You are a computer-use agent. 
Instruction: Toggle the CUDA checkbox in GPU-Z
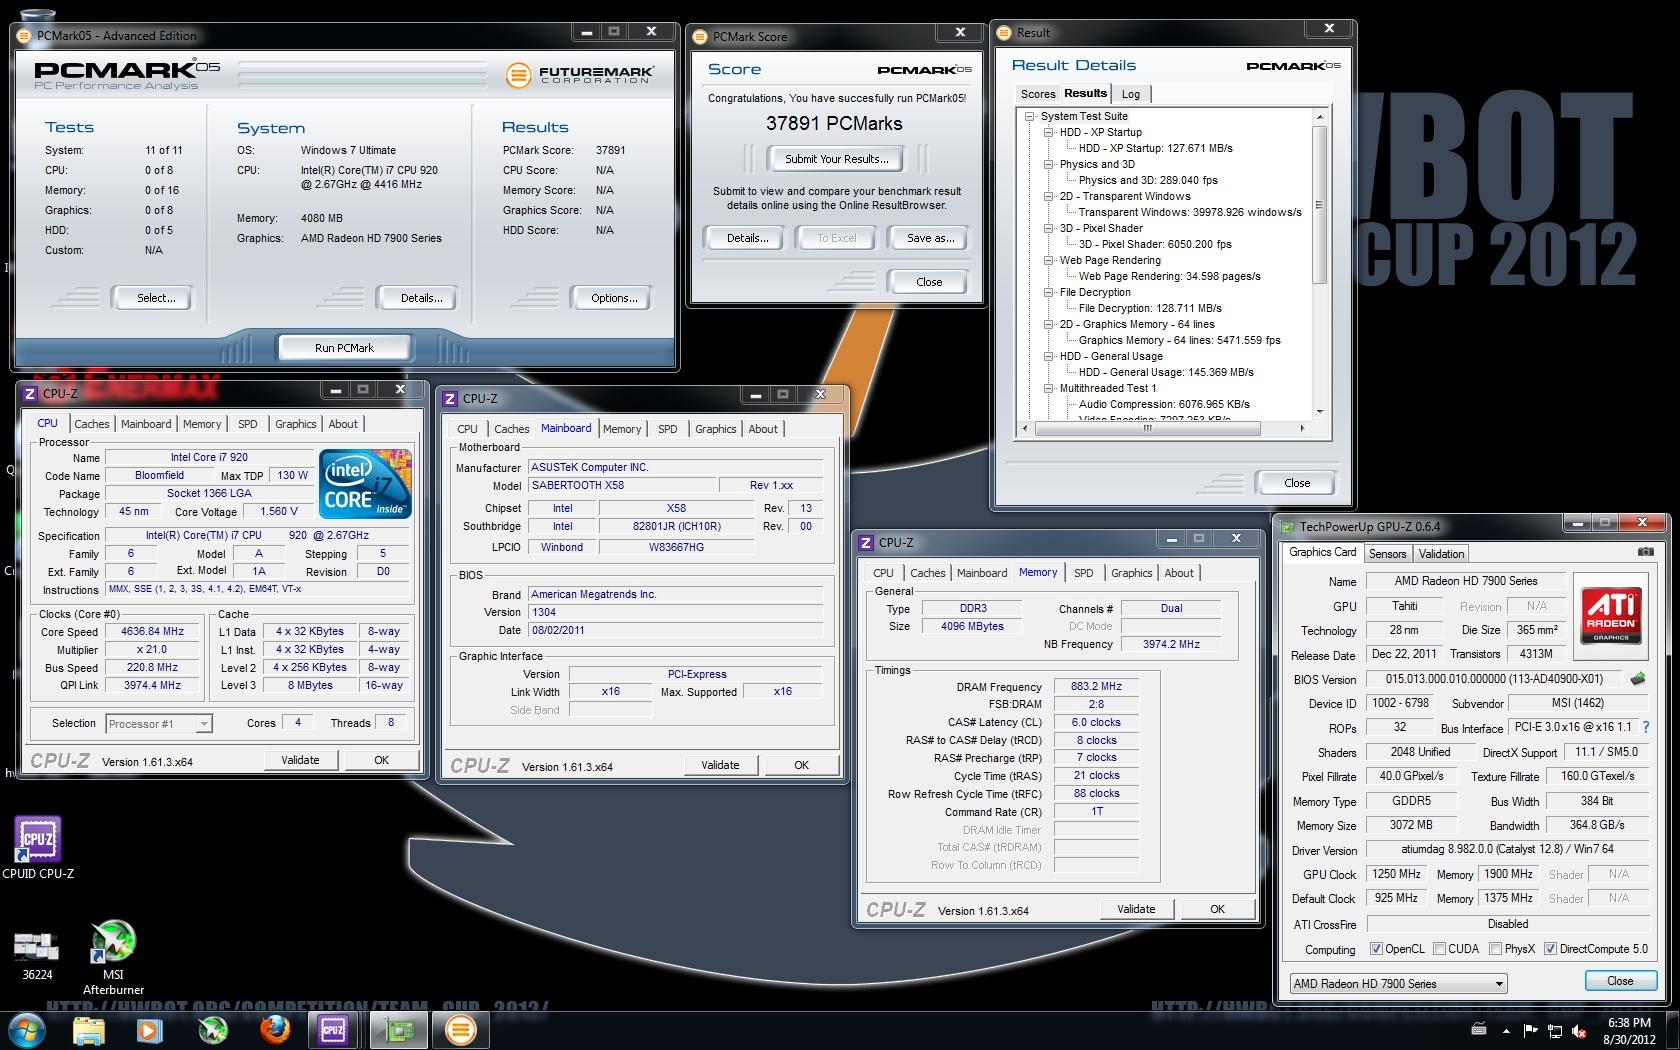pyautogui.click(x=1439, y=948)
